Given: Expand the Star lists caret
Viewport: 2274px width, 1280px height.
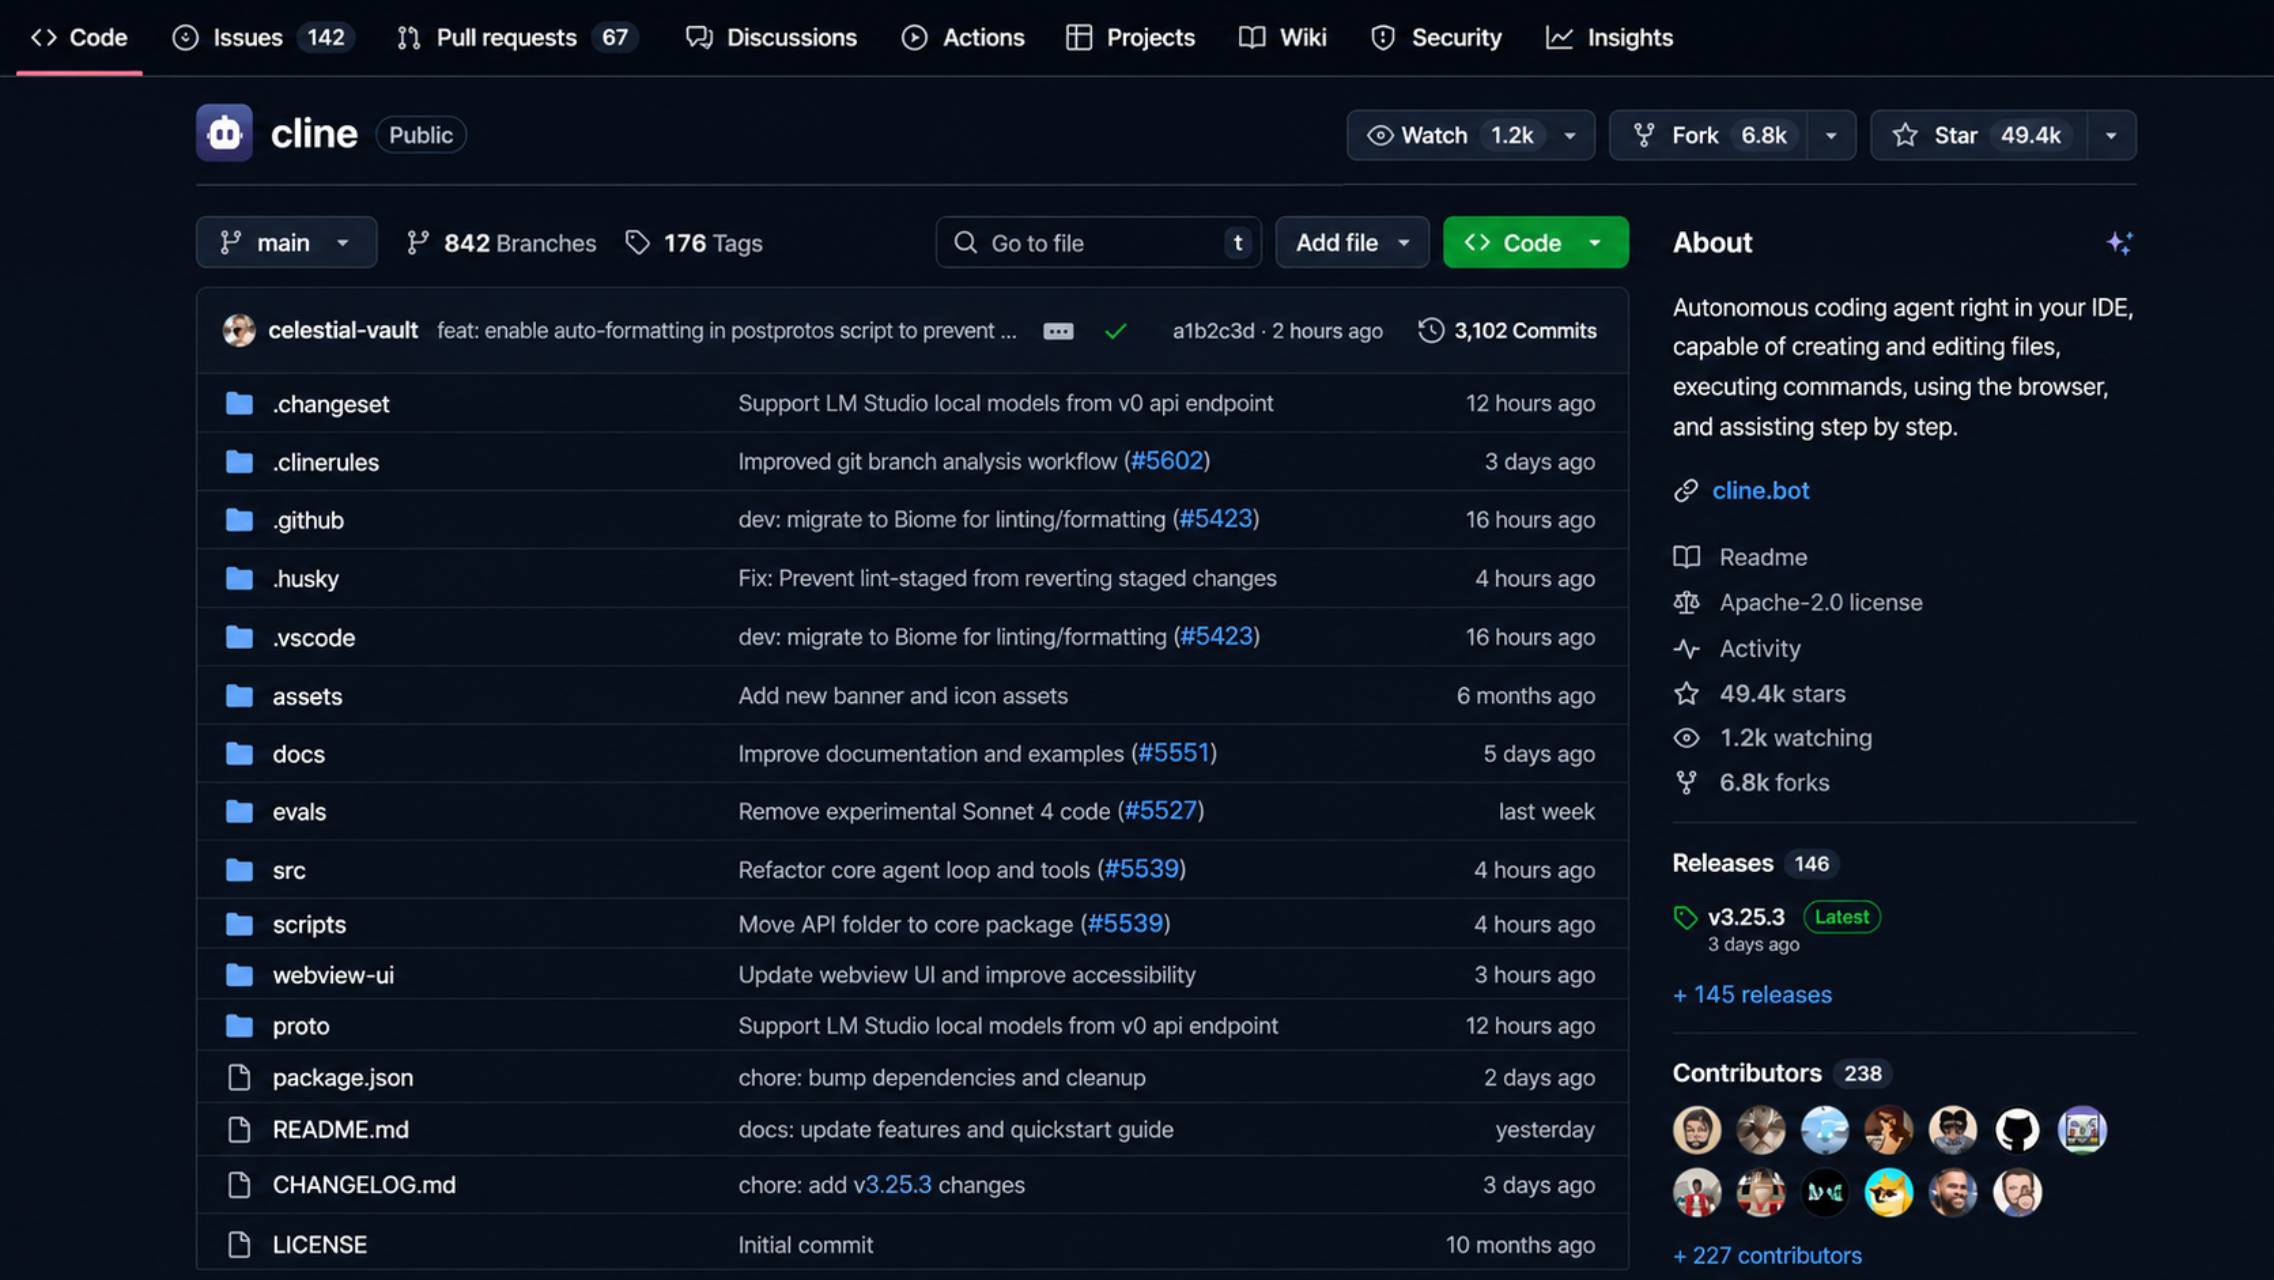Looking at the screenshot, I should pos(2111,135).
